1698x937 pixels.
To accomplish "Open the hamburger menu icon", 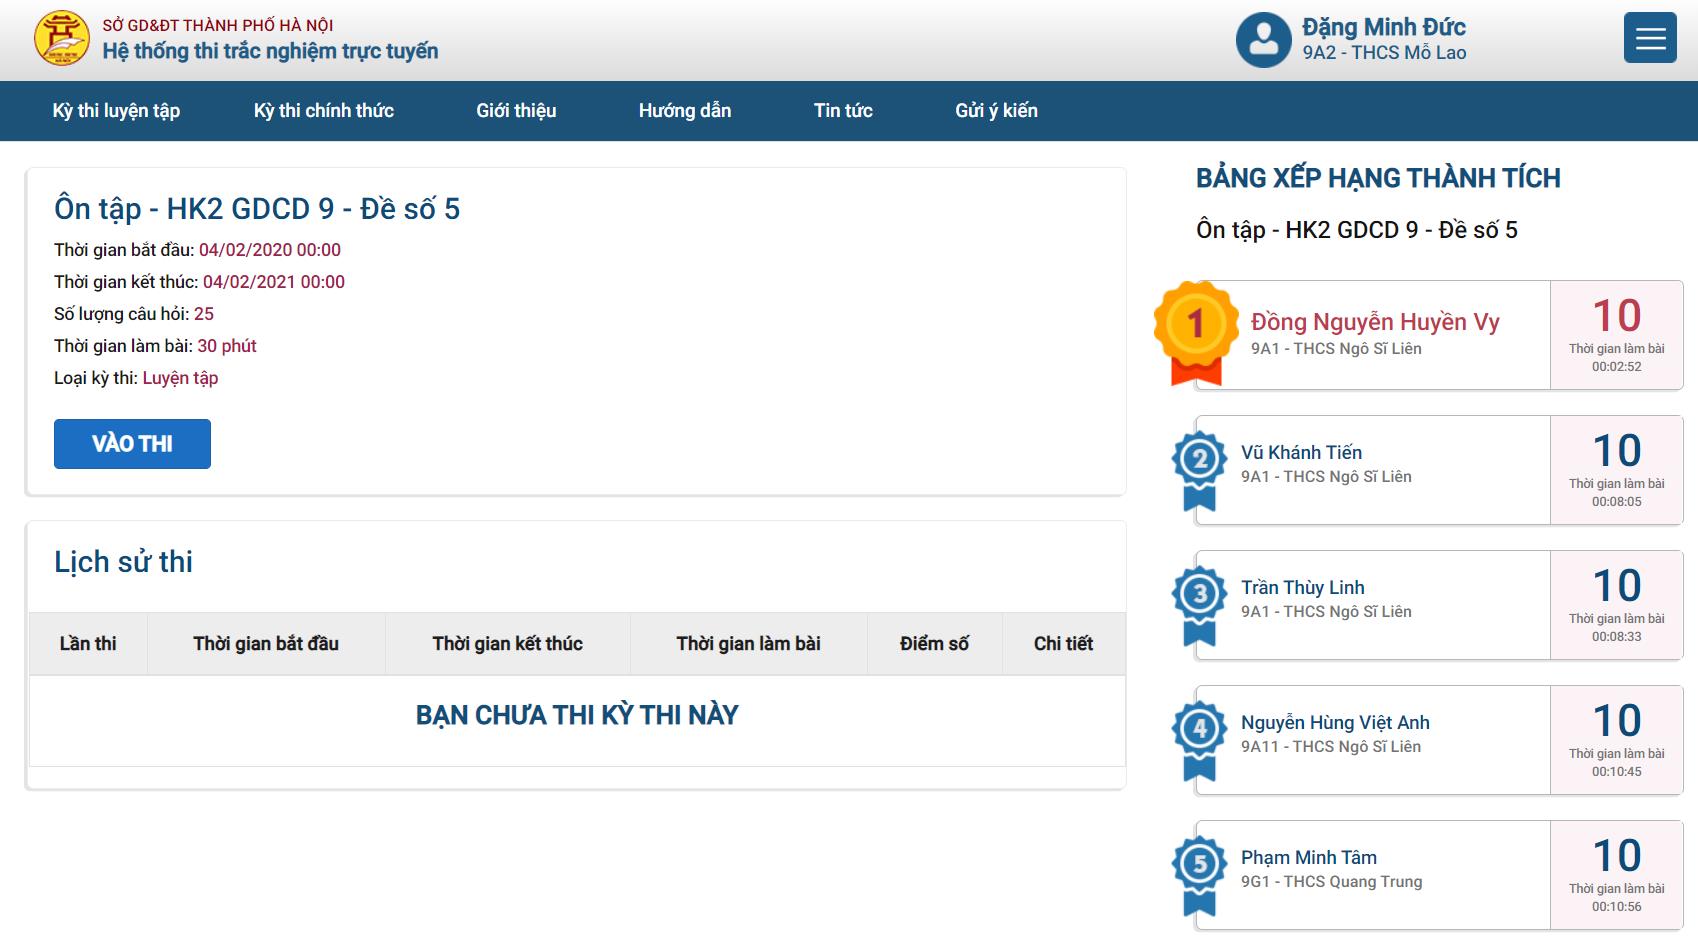I will coord(1649,39).
